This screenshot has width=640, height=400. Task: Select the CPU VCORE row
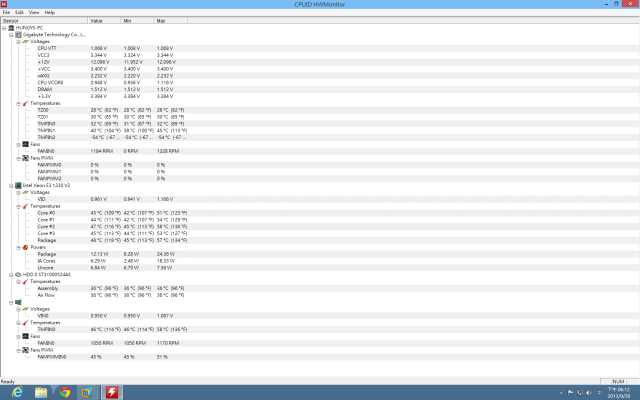coord(112,82)
